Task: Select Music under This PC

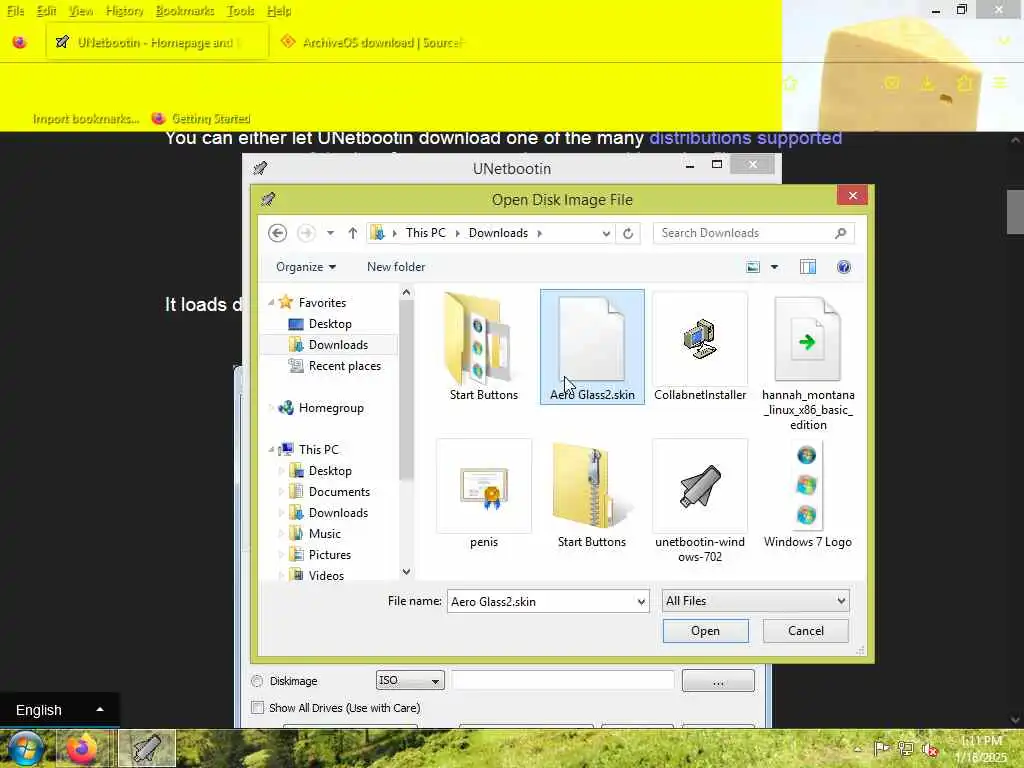Action: (x=324, y=534)
